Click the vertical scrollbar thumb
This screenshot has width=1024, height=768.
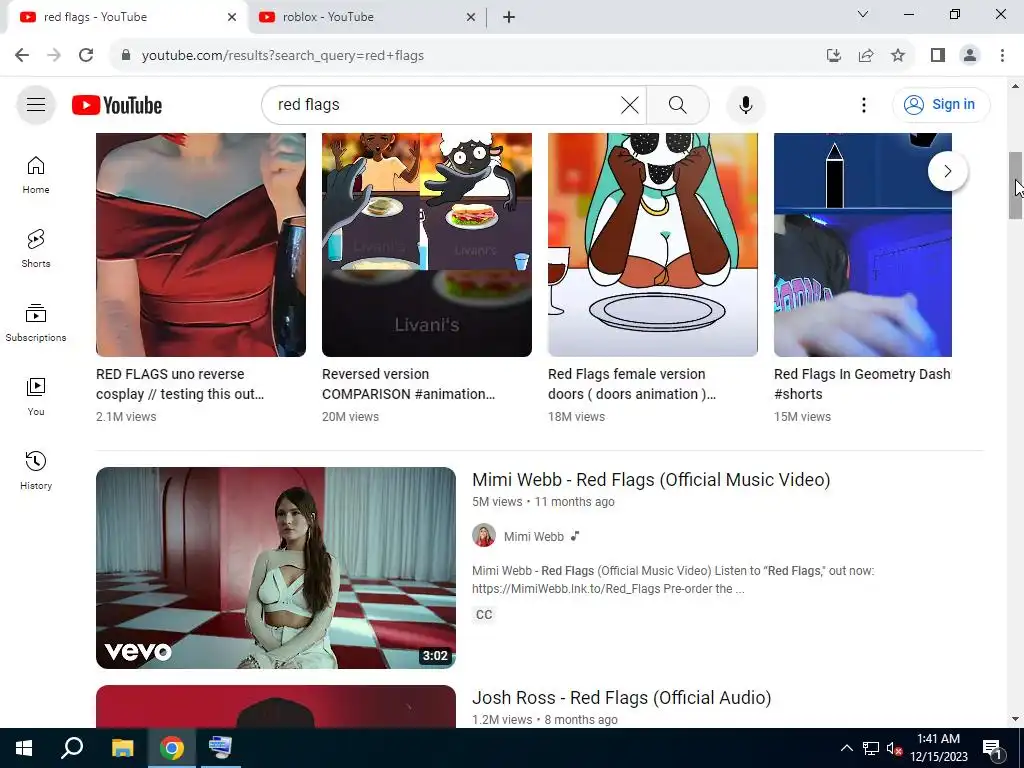(x=1016, y=185)
